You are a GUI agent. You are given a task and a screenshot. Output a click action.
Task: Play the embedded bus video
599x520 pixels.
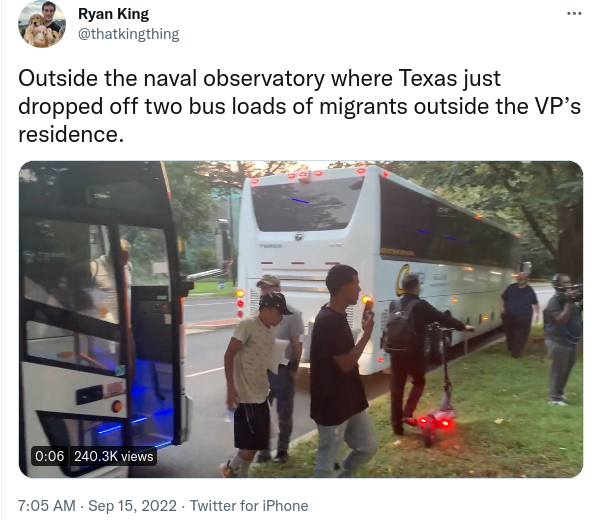click(301, 319)
